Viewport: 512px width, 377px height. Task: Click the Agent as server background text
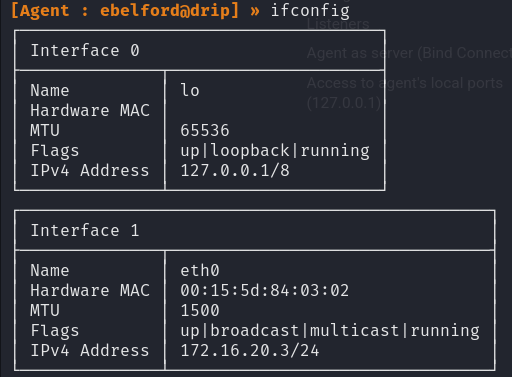[409, 53]
